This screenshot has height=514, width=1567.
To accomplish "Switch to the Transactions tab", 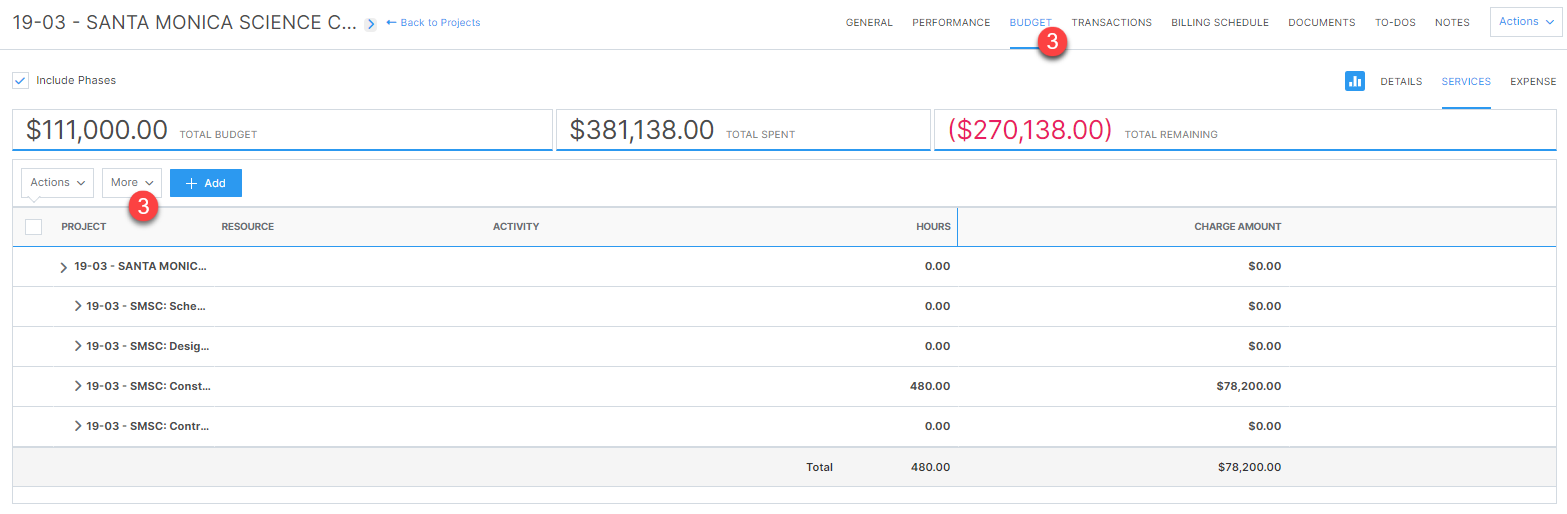I will [x=1111, y=23].
